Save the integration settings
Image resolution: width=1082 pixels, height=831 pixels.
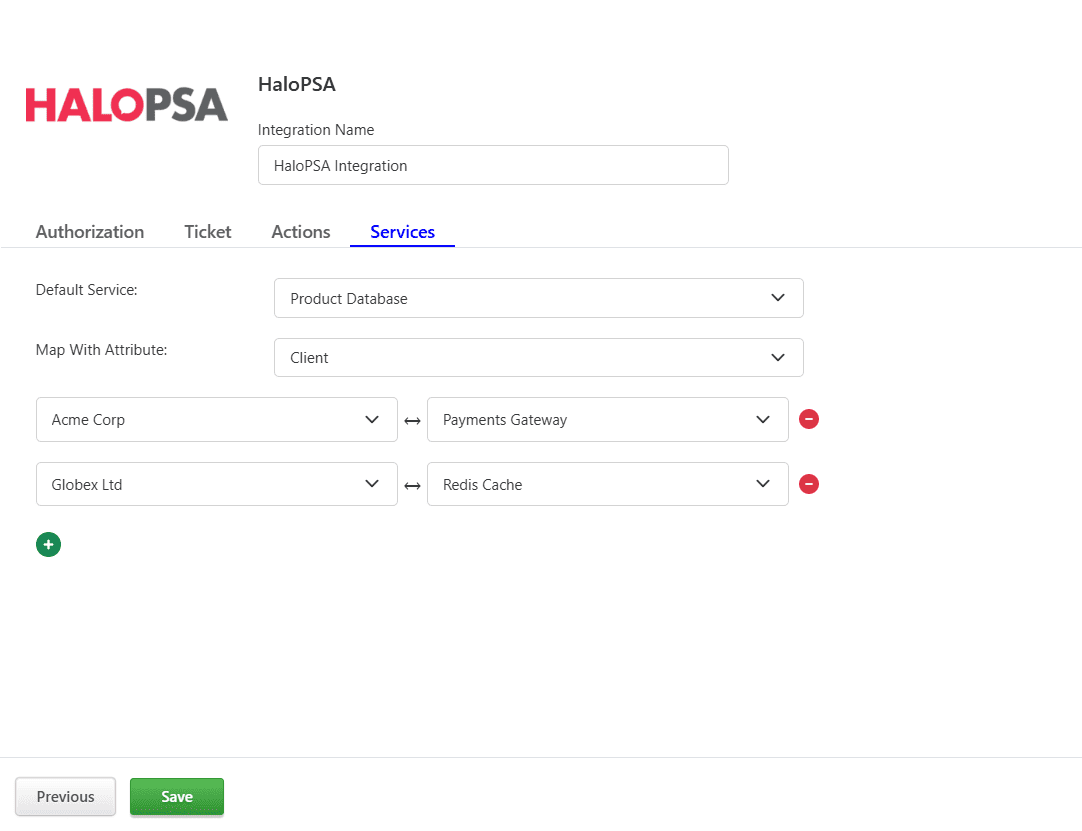tap(177, 796)
